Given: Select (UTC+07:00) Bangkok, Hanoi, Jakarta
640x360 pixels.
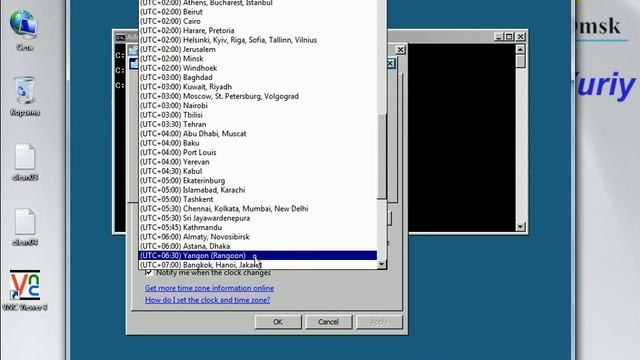Looking at the screenshot, I should 258,265.
